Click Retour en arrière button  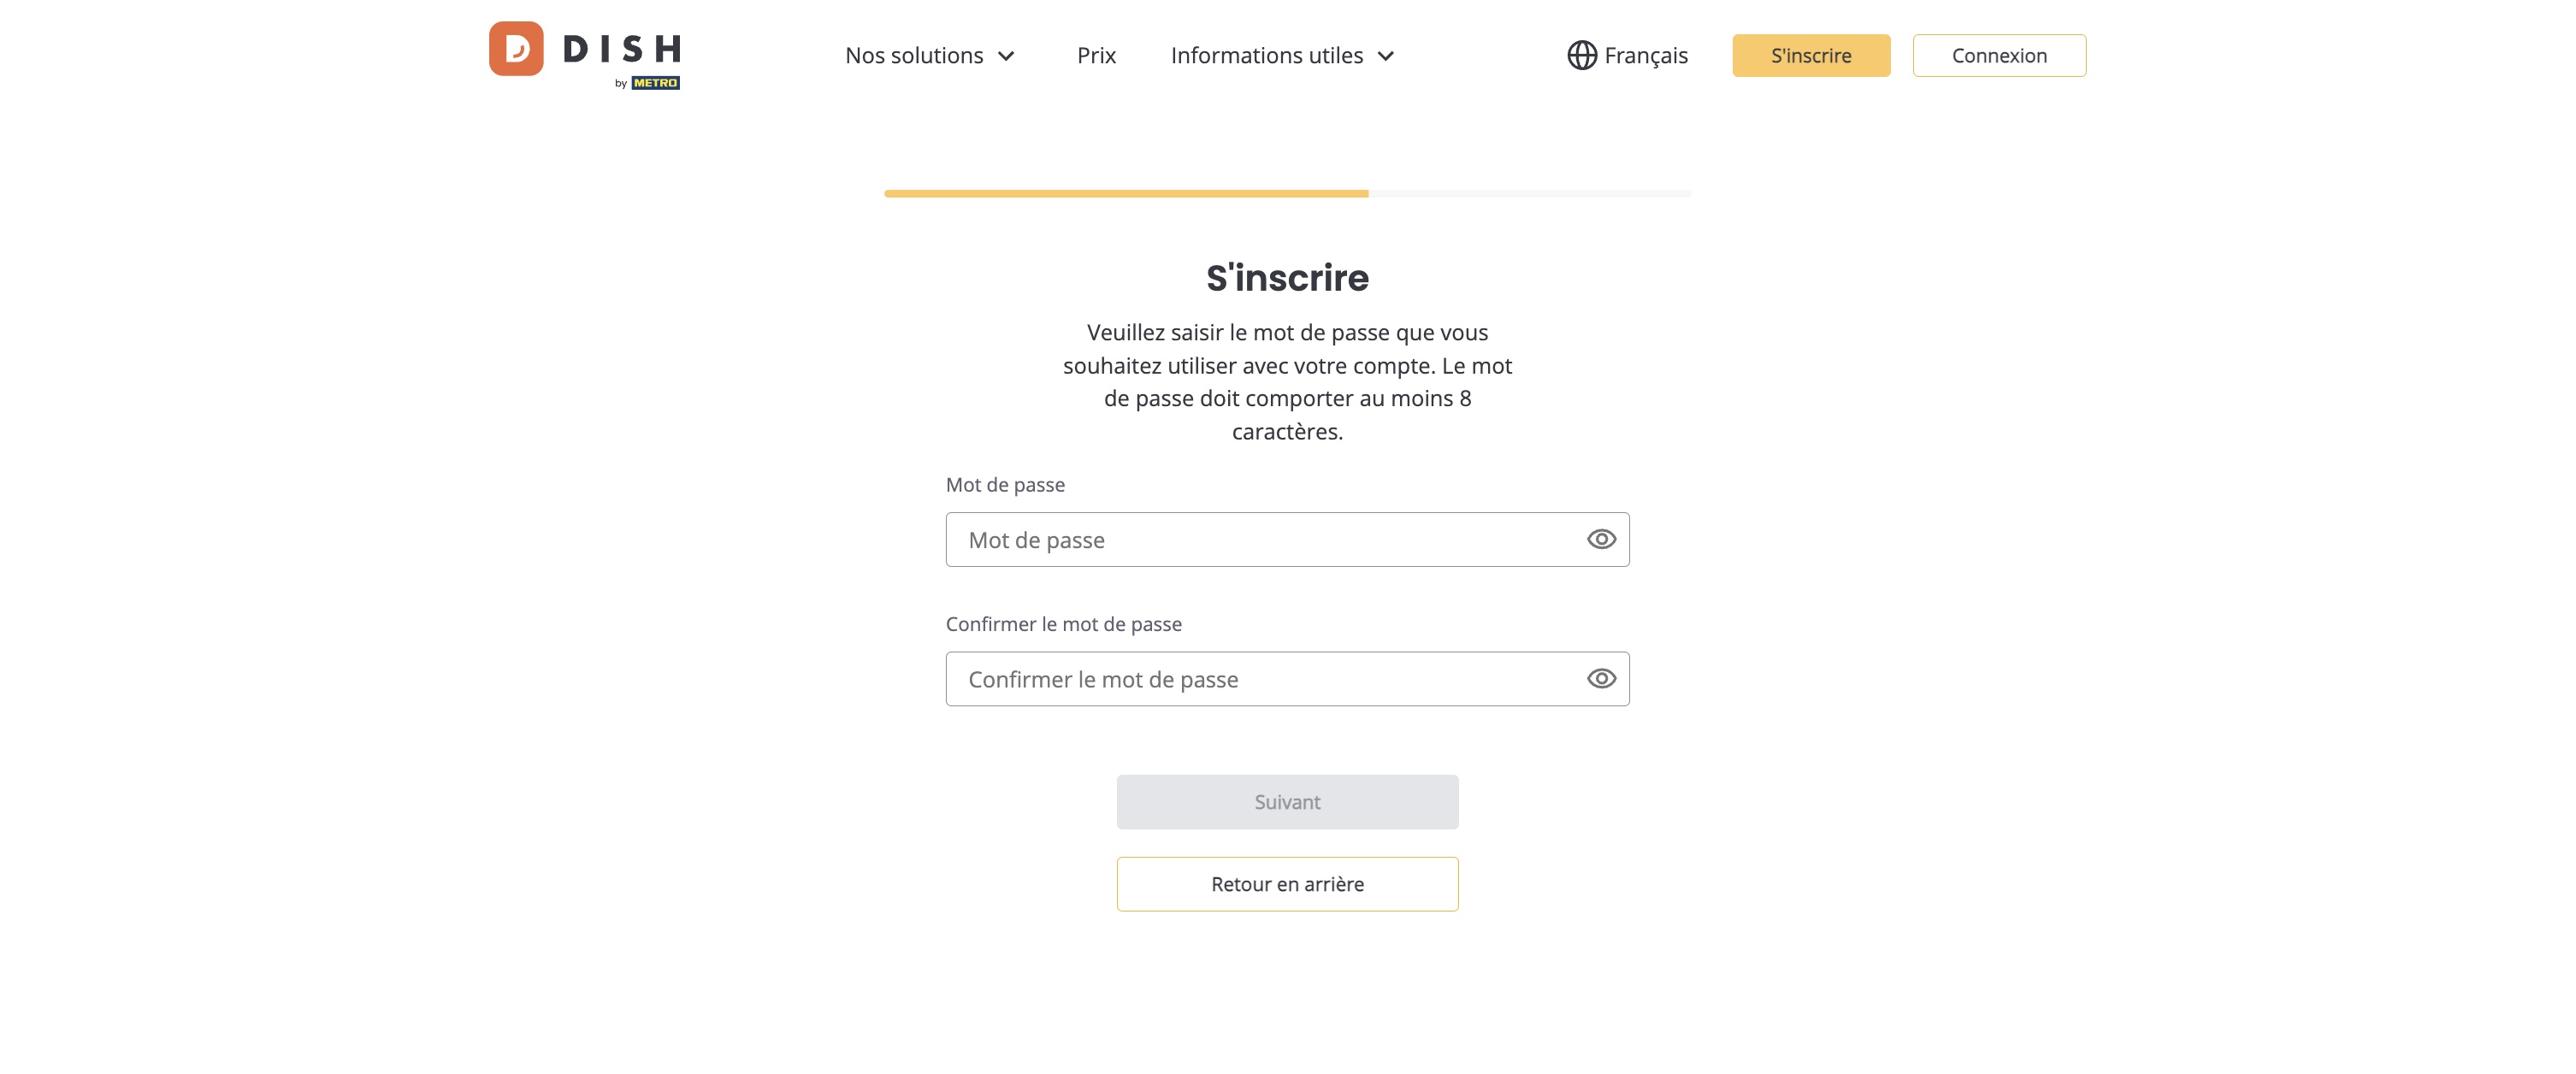coord(1287,883)
